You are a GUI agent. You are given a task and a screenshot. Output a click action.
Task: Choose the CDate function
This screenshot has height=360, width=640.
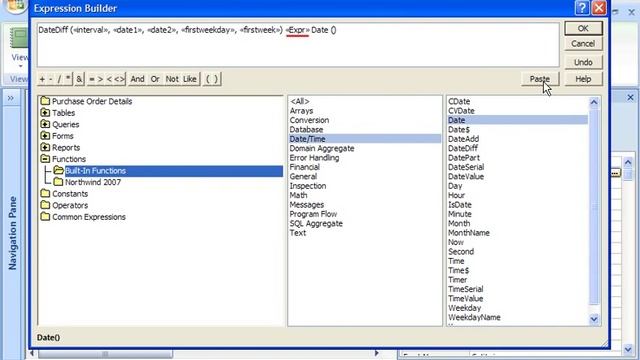(459, 101)
